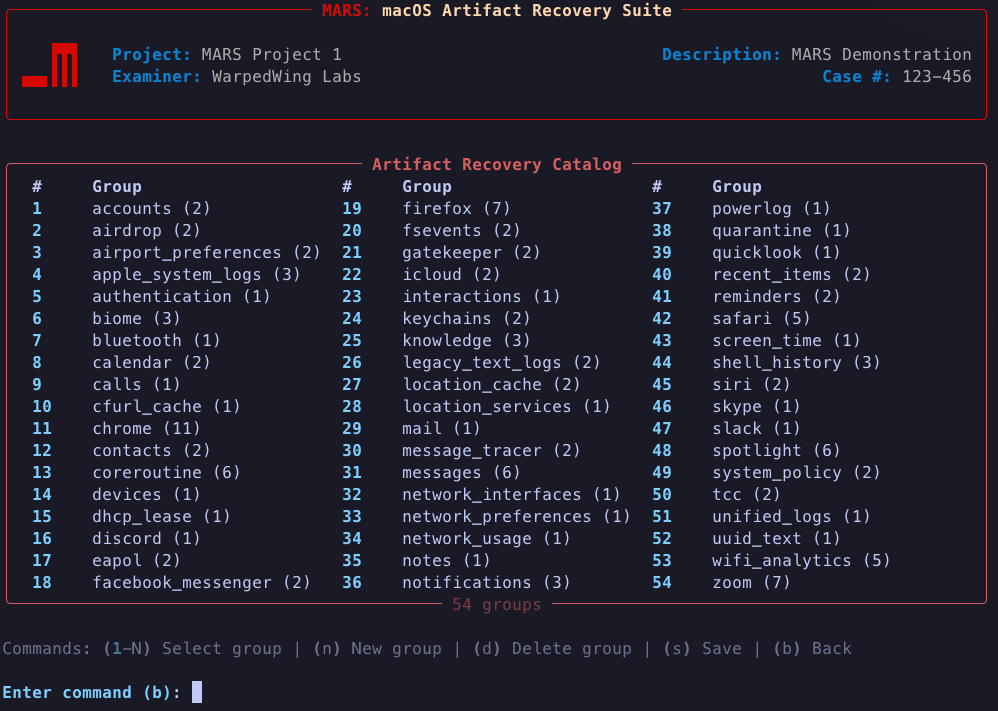Select spotlight (6) group entry
This screenshot has width=998, height=711.
click(x=777, y=451)
